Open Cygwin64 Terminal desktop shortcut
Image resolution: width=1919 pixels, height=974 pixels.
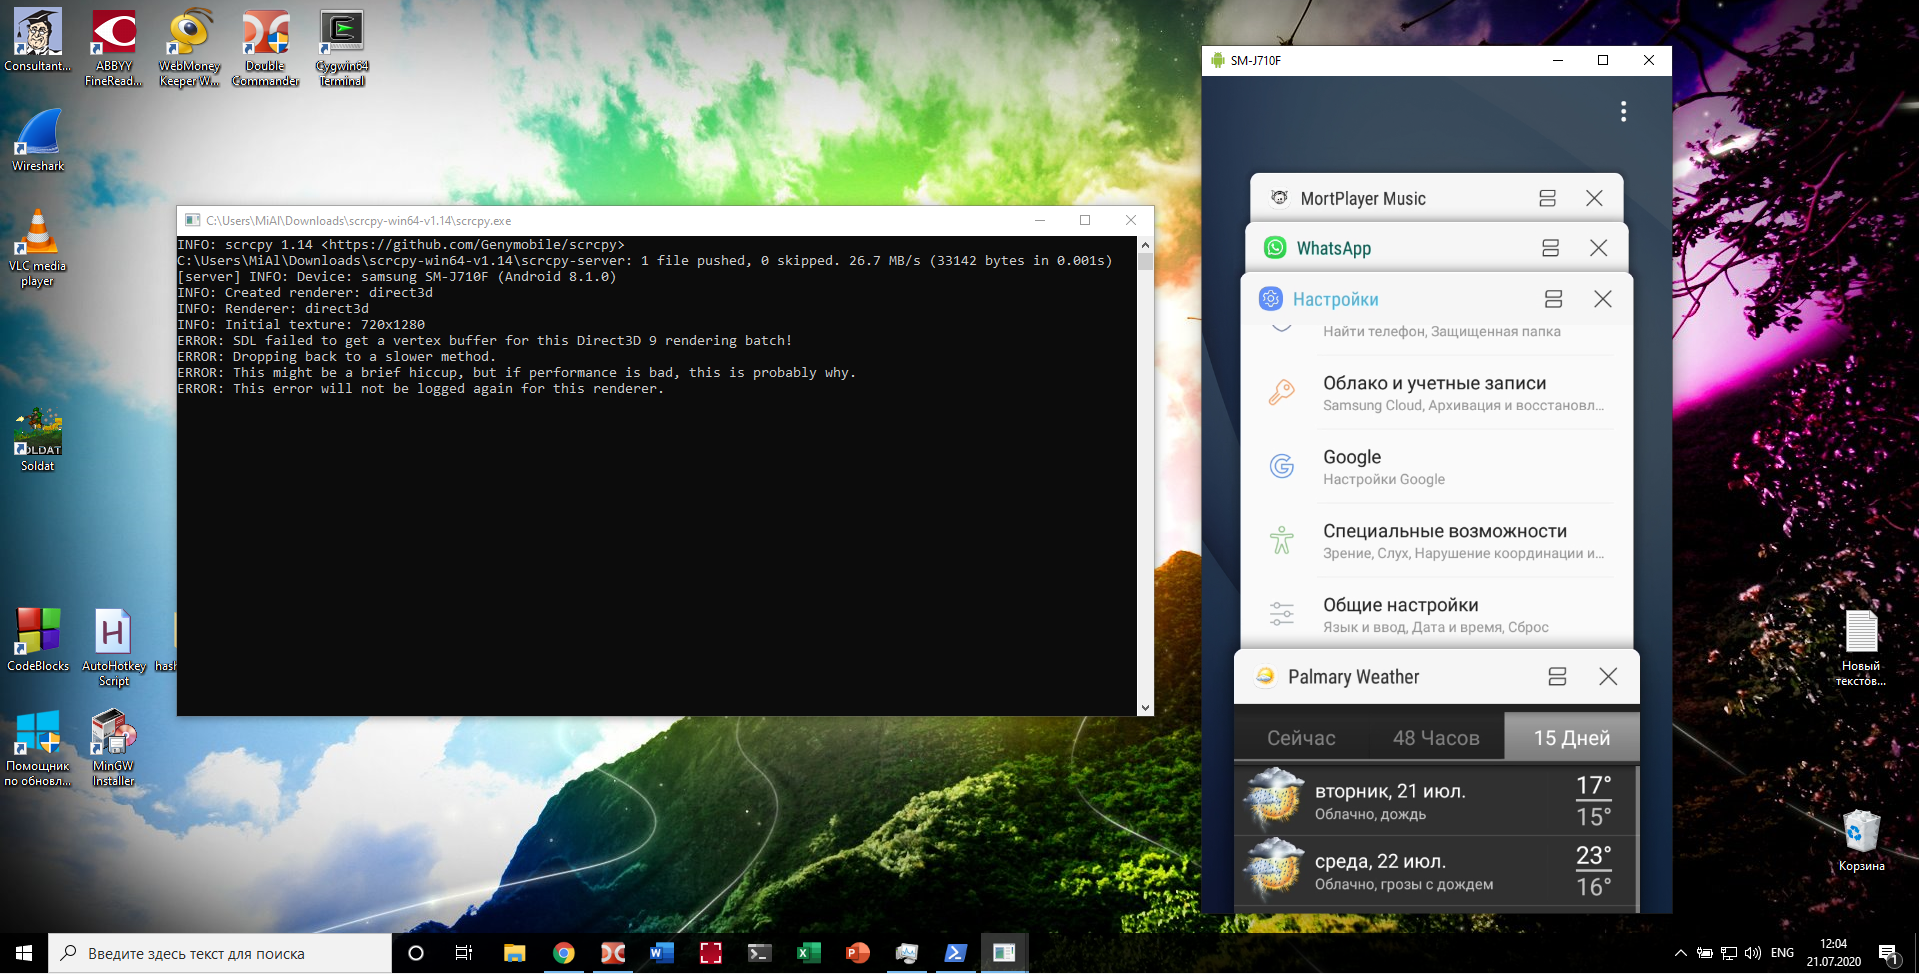[x=342, y=47]
